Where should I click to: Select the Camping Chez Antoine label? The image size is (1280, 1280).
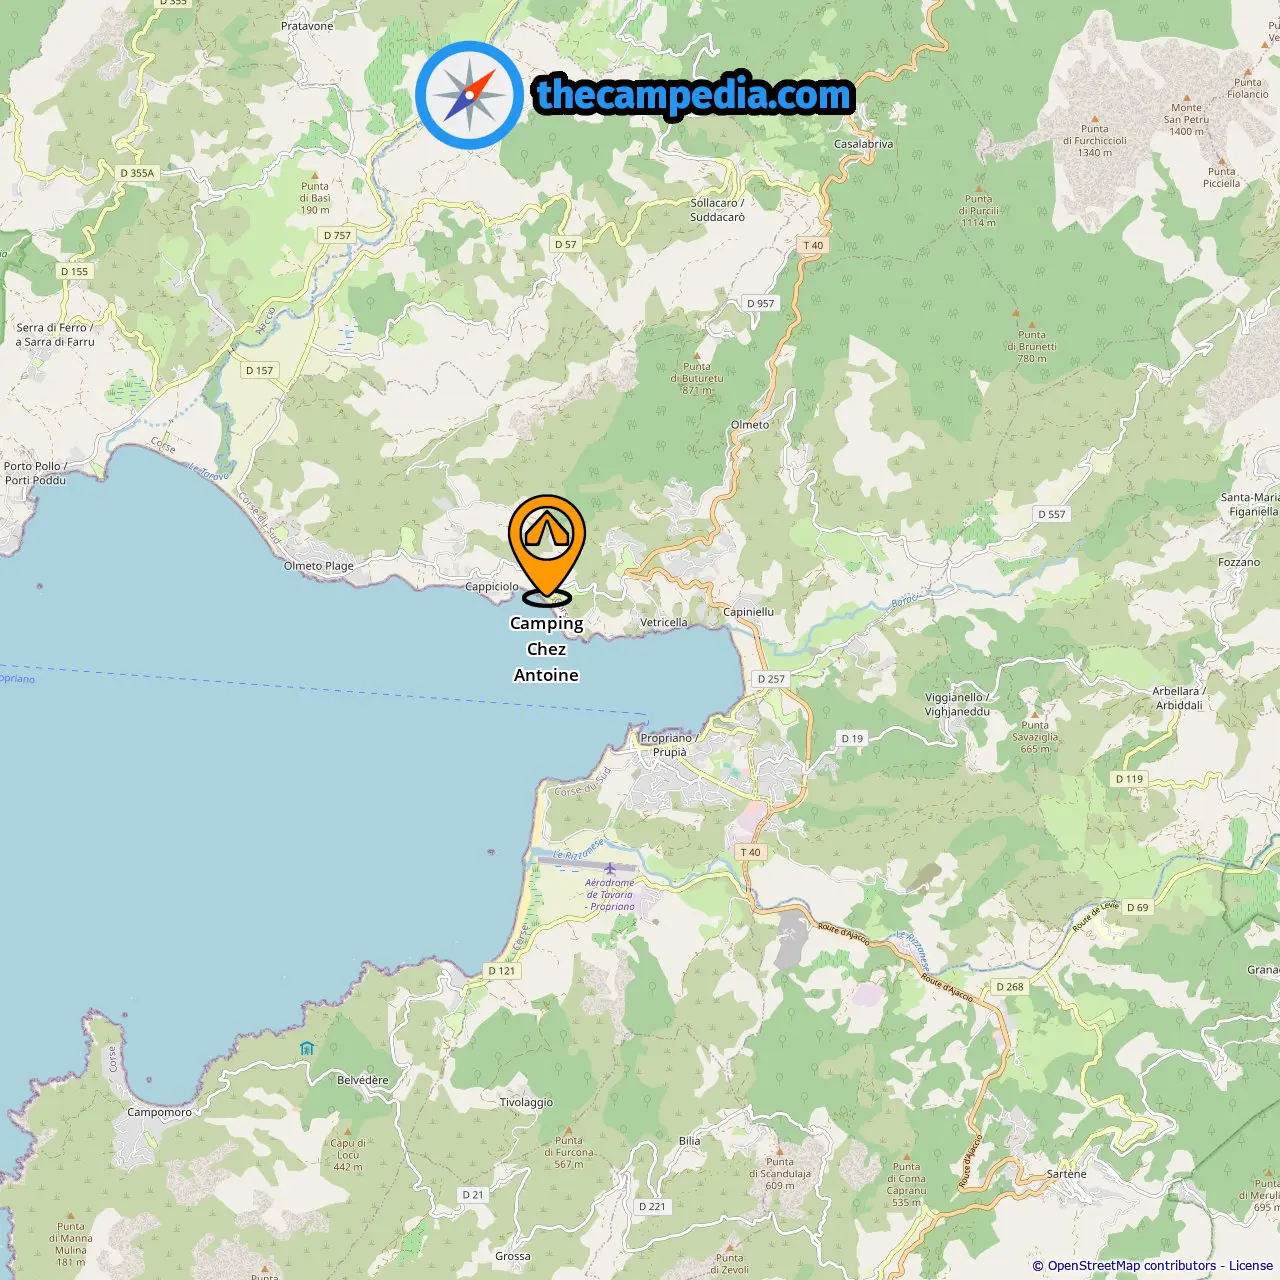(x=546, y=649)
